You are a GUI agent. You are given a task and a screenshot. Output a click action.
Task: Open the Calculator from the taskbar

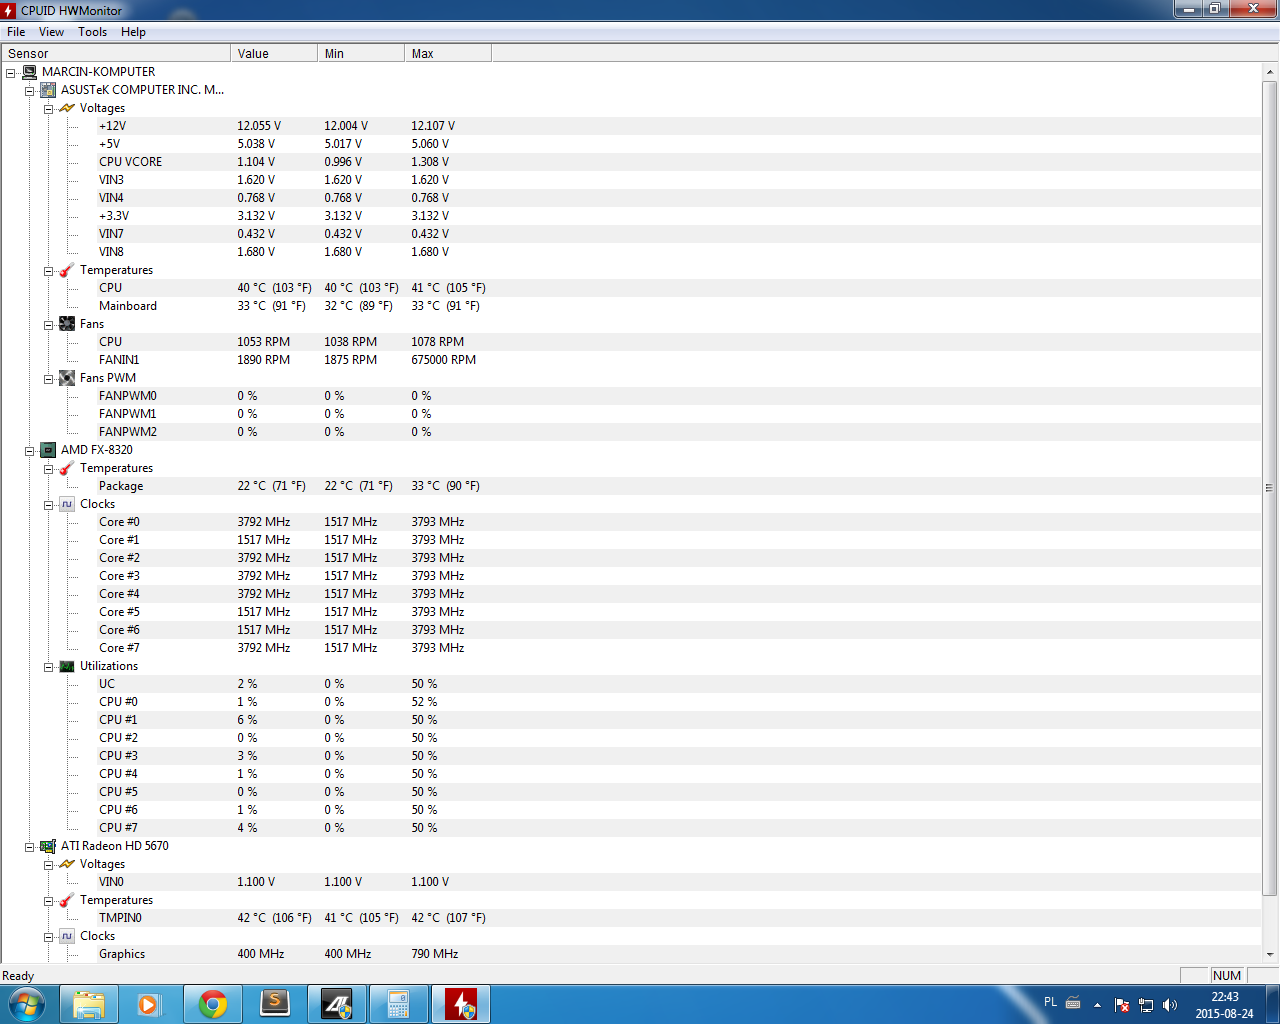point(398,1004)
